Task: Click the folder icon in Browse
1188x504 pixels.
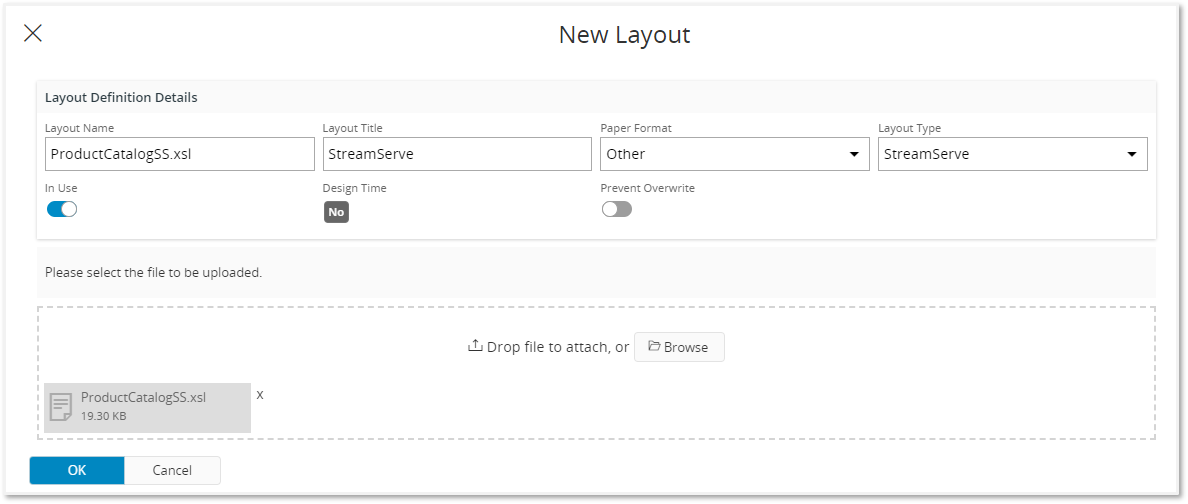Action: click(654, 346)
